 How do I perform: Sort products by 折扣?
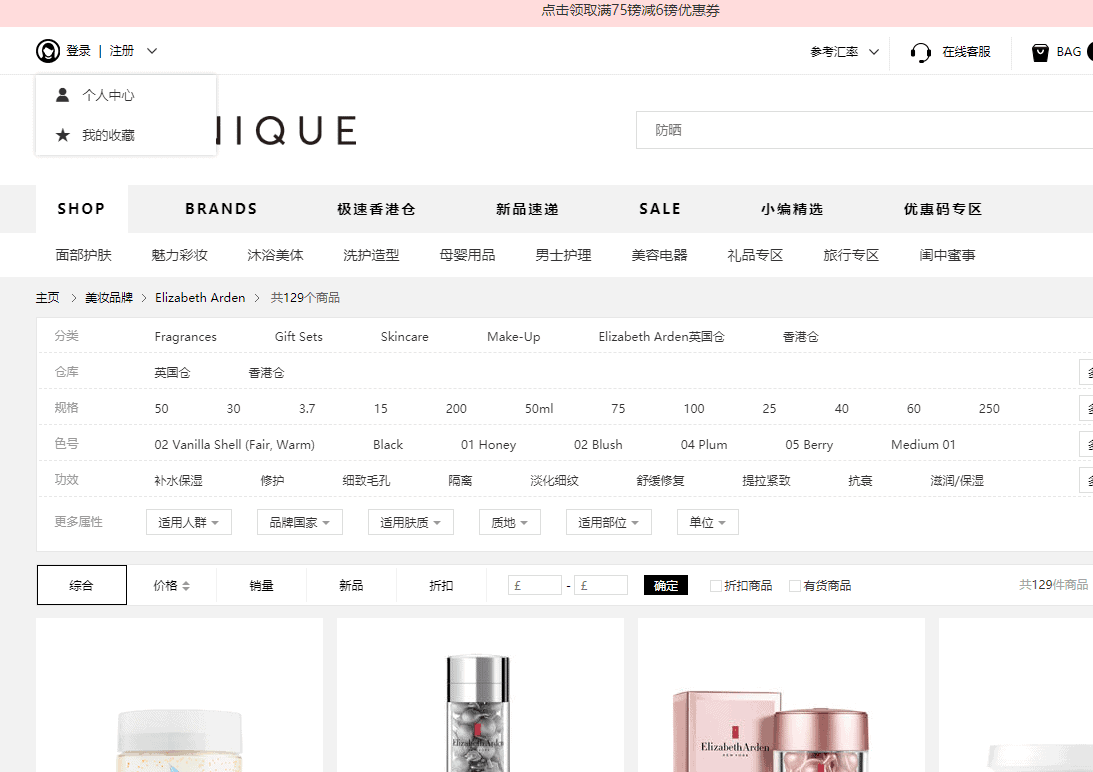tap(441, 586)
